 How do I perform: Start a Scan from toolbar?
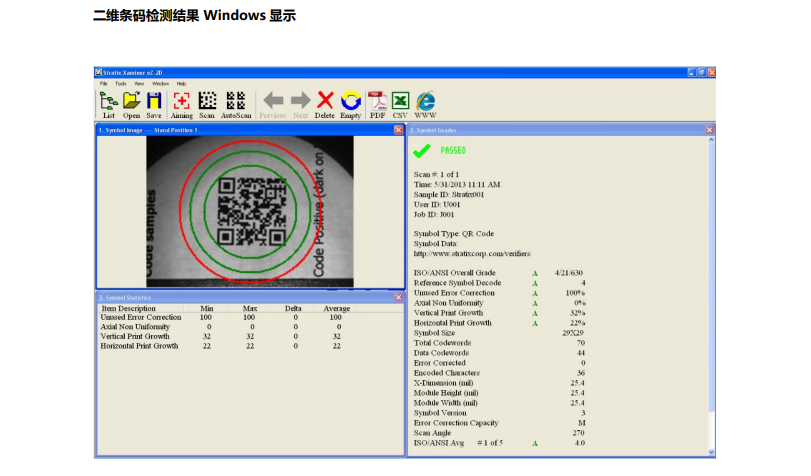pos(207,105)
